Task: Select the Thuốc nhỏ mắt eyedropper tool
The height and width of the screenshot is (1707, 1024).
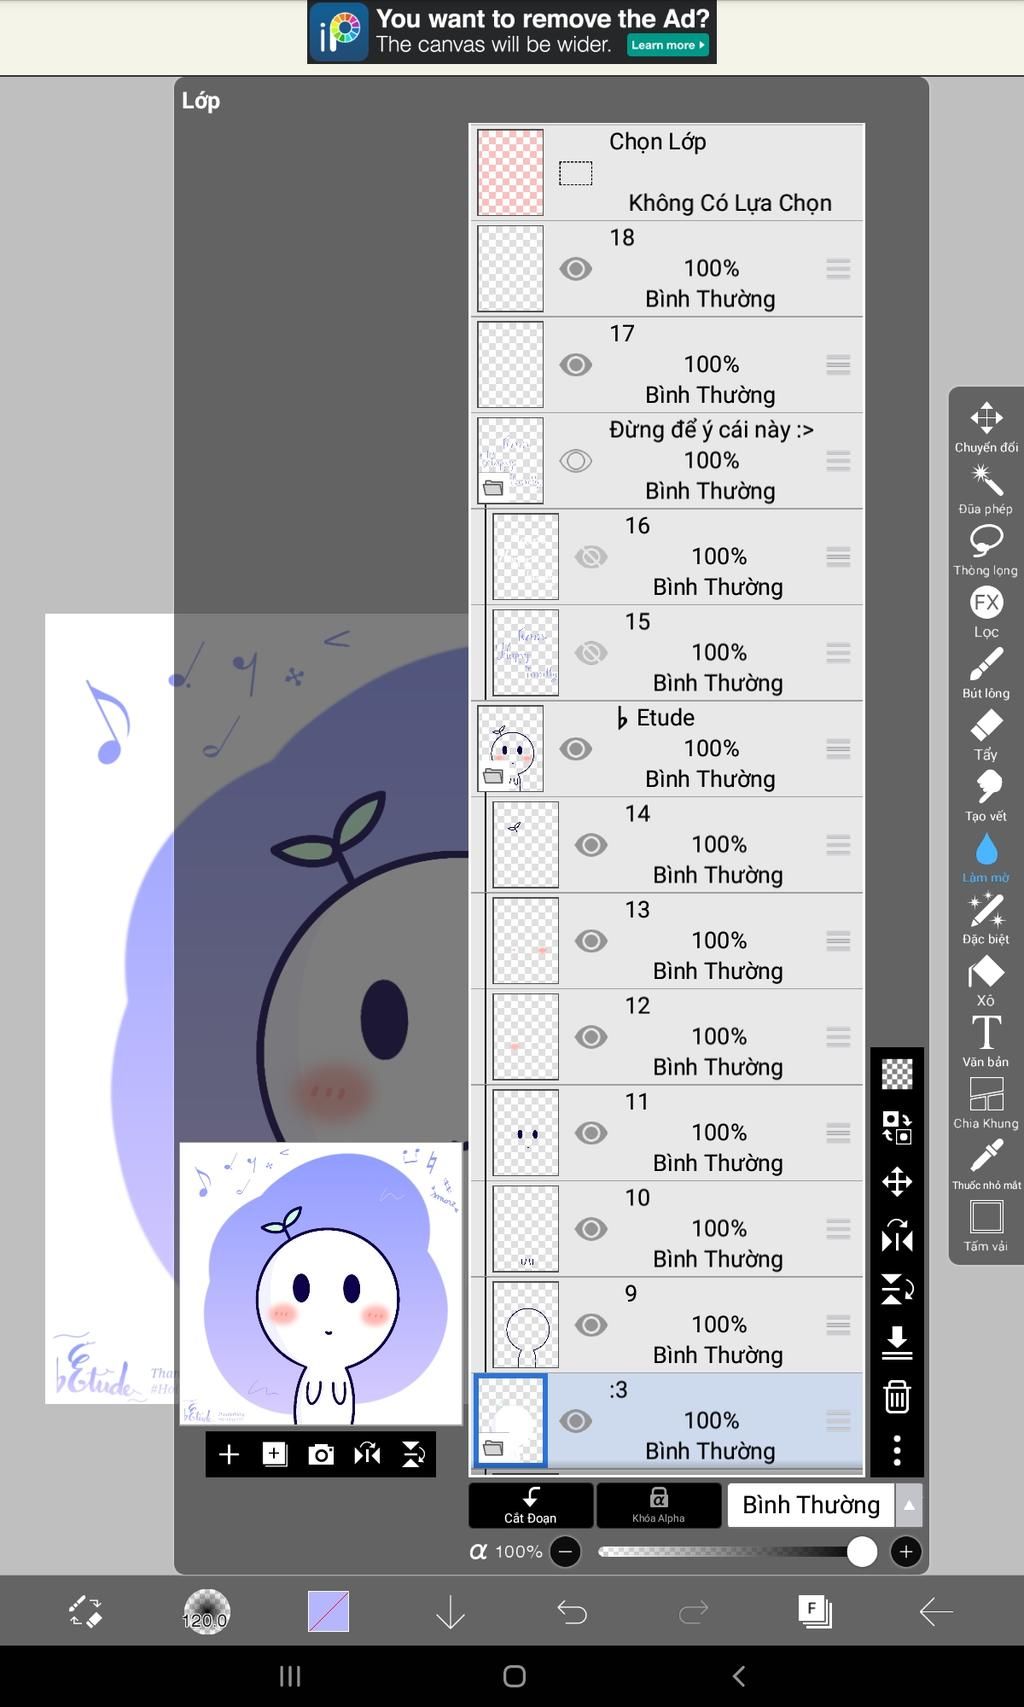Action: pyautogui.click(x=986, y=1165)
